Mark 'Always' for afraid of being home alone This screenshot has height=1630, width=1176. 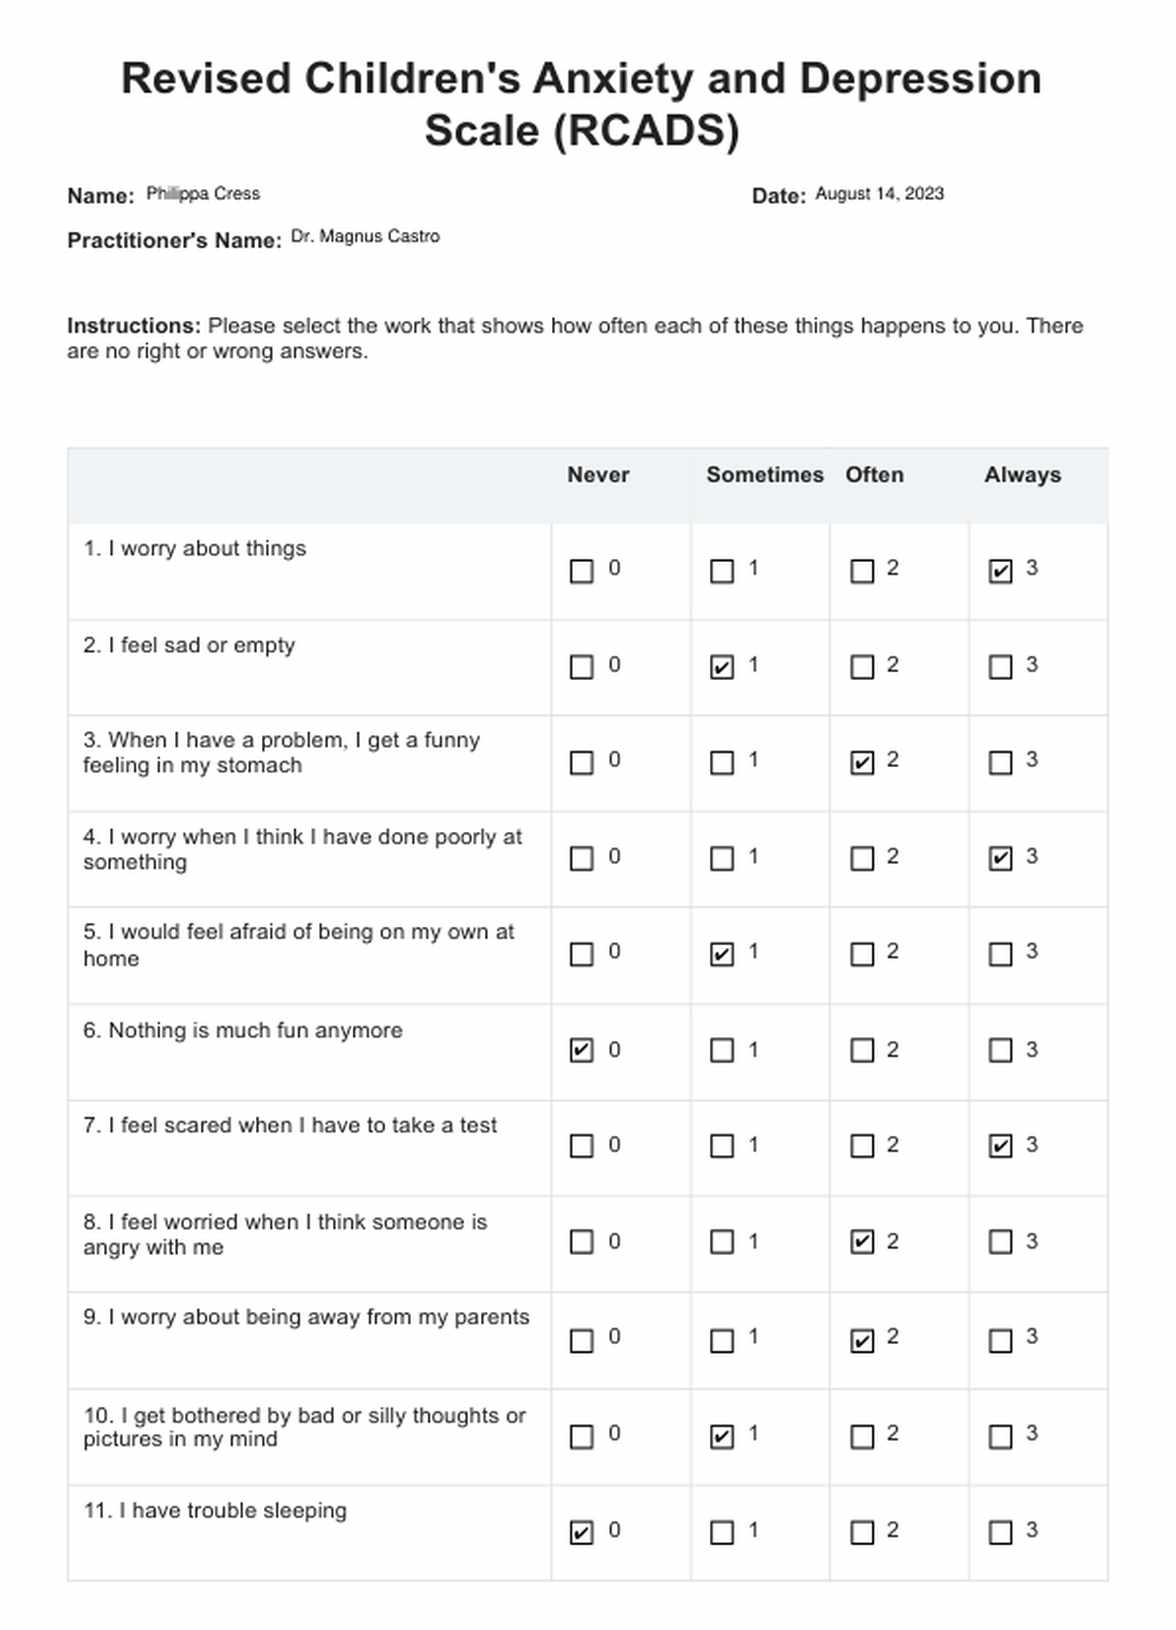coord(1000,954)
